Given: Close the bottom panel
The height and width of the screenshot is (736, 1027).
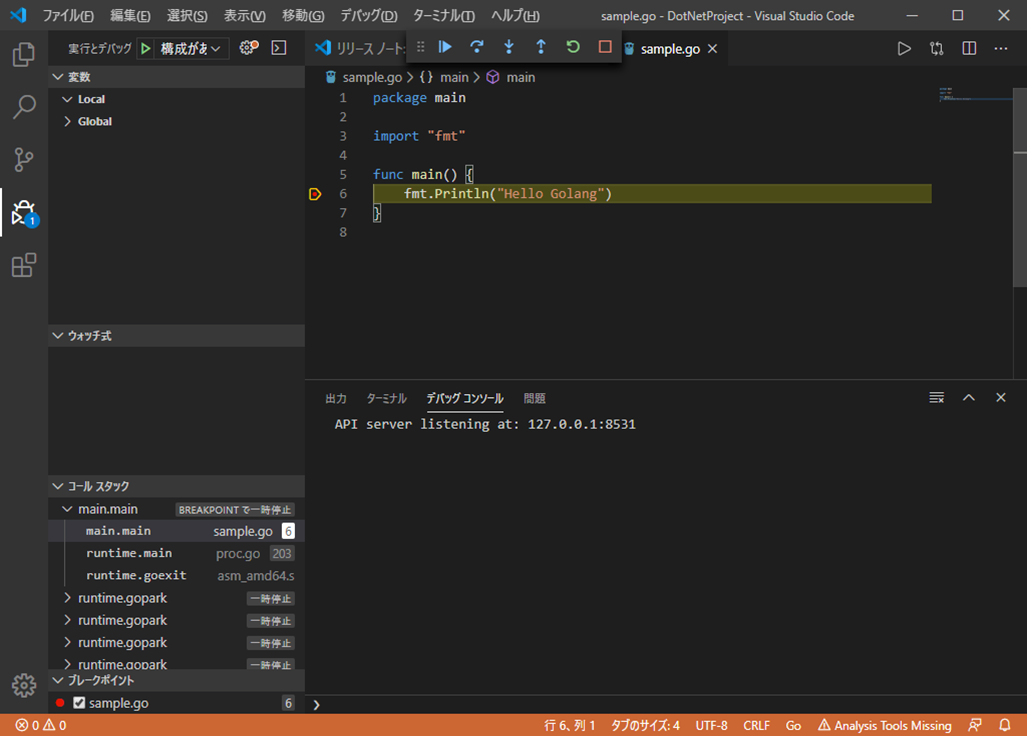Looking at the screenshot, I should (x=1001, y=397).
